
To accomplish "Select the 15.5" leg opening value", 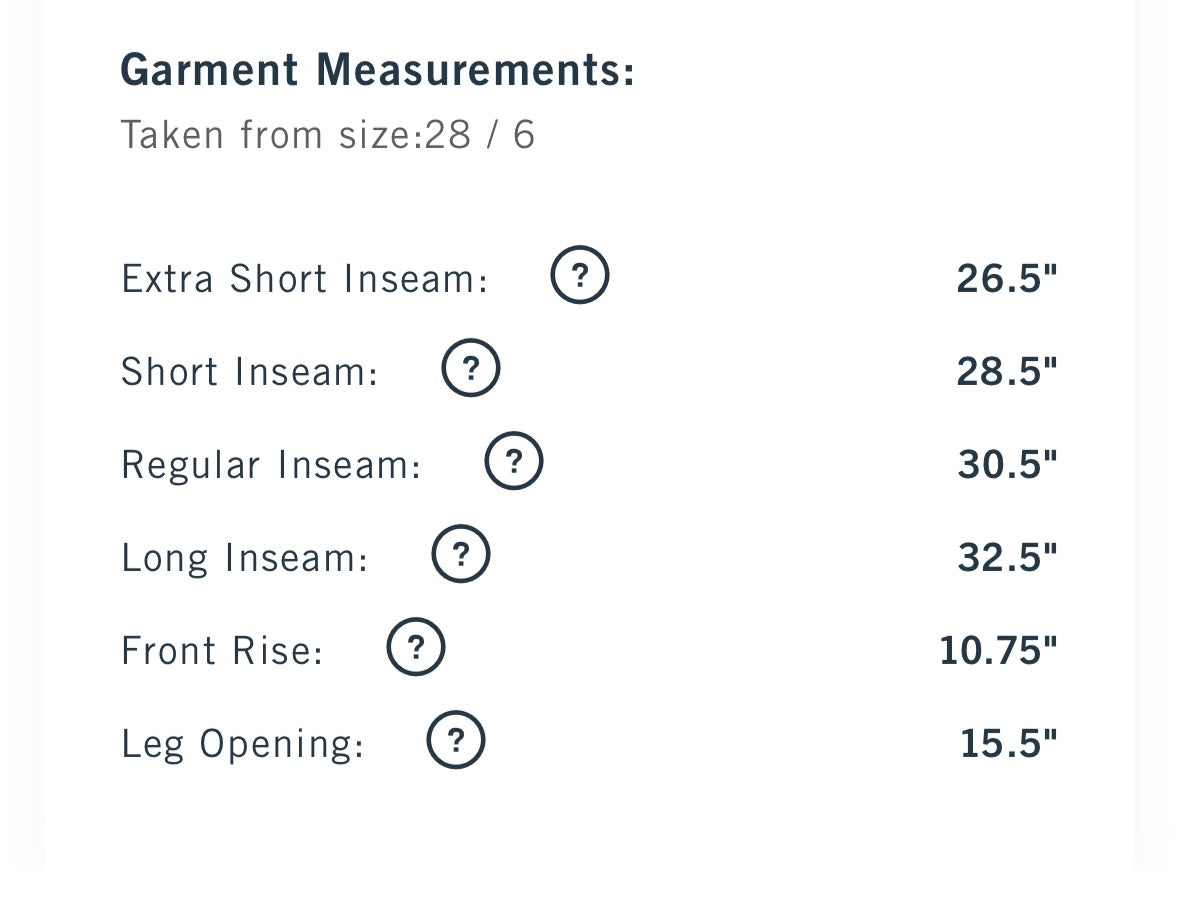I will pyautogui.click(x=1009, y=744).
